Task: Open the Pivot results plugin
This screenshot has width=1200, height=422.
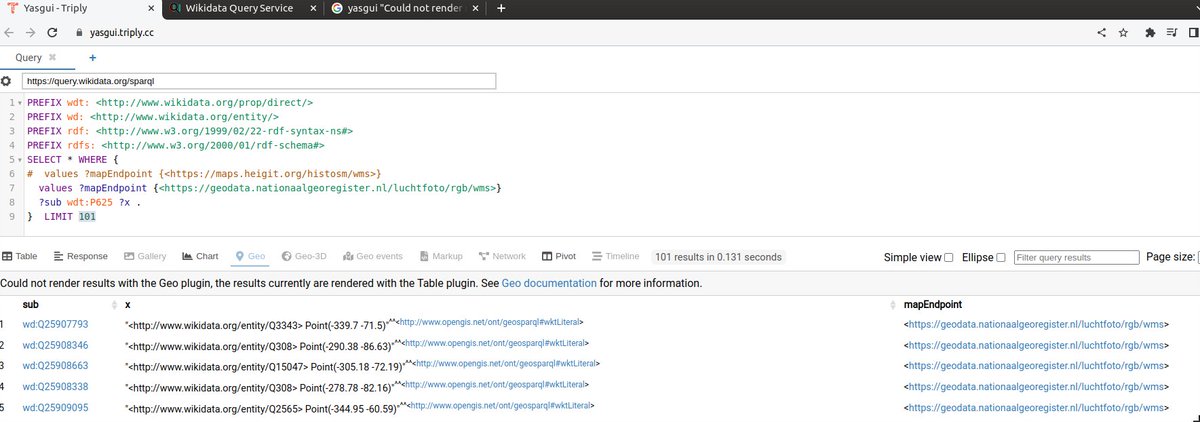Action: 559,257
